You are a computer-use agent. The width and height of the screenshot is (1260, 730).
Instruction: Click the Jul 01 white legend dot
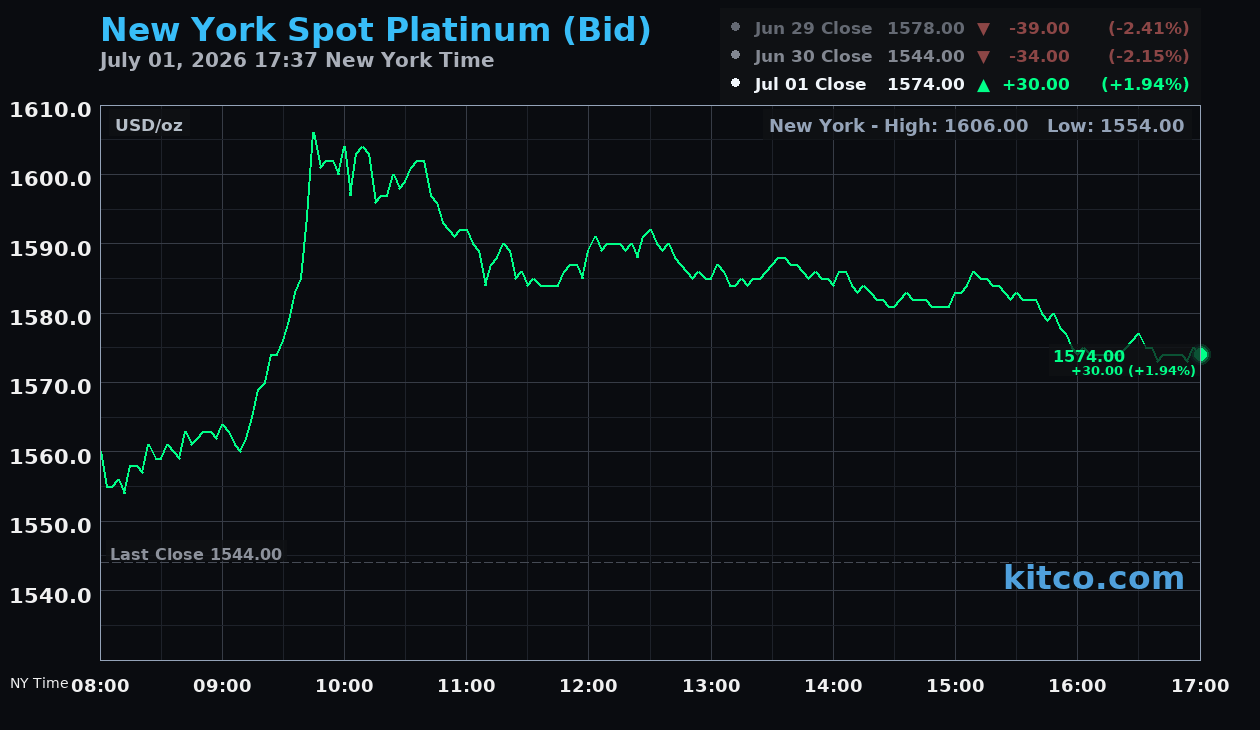pos(736,84)
